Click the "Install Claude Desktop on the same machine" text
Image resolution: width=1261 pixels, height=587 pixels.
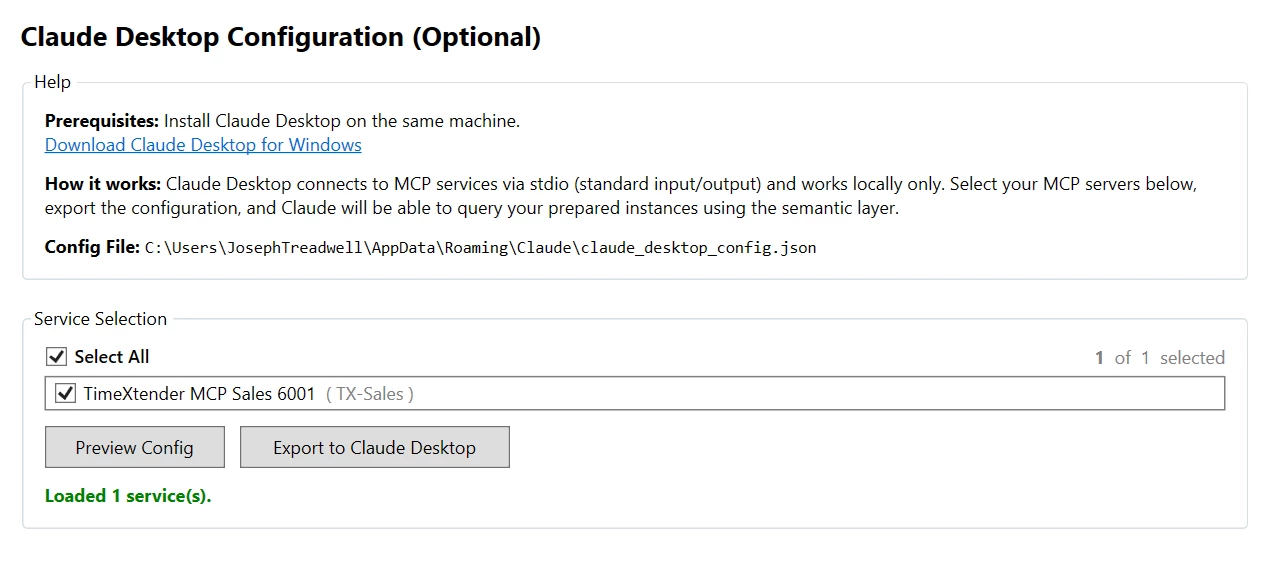(x=342, y=121)
